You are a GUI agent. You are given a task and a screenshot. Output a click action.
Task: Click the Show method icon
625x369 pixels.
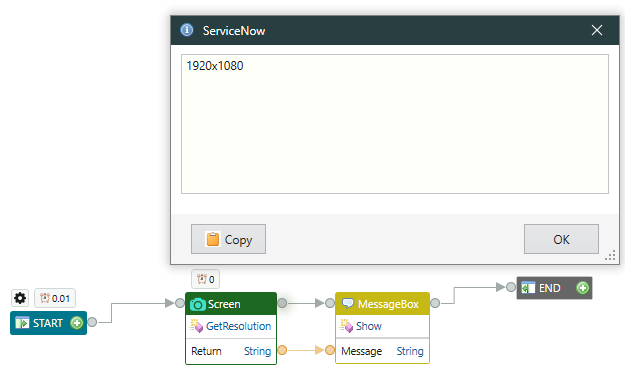pyautogui.click(x=346, y=326)
